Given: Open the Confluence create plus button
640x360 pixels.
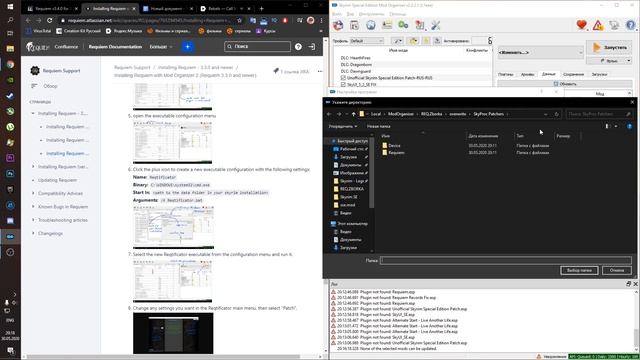Looking at the screenshot, I should click(x=187, y=47).
